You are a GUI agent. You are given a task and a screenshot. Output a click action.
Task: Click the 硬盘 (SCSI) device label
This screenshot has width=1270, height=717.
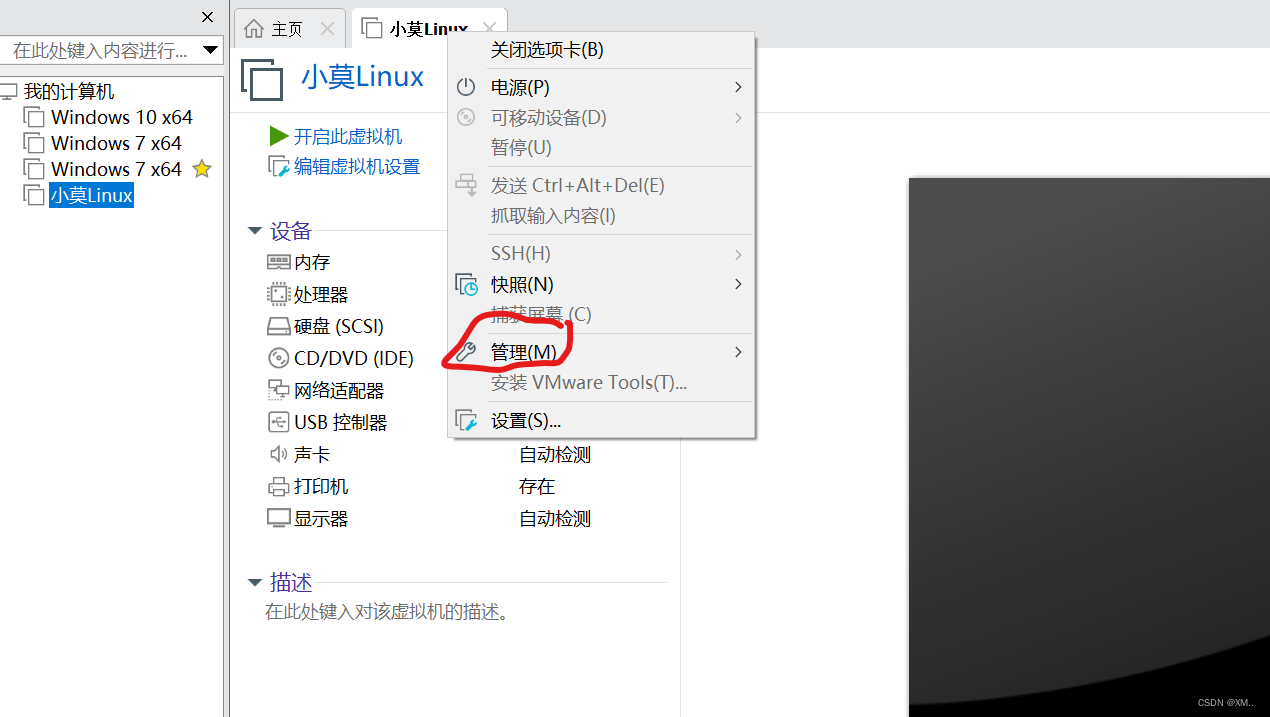click(x=339, y=327)
